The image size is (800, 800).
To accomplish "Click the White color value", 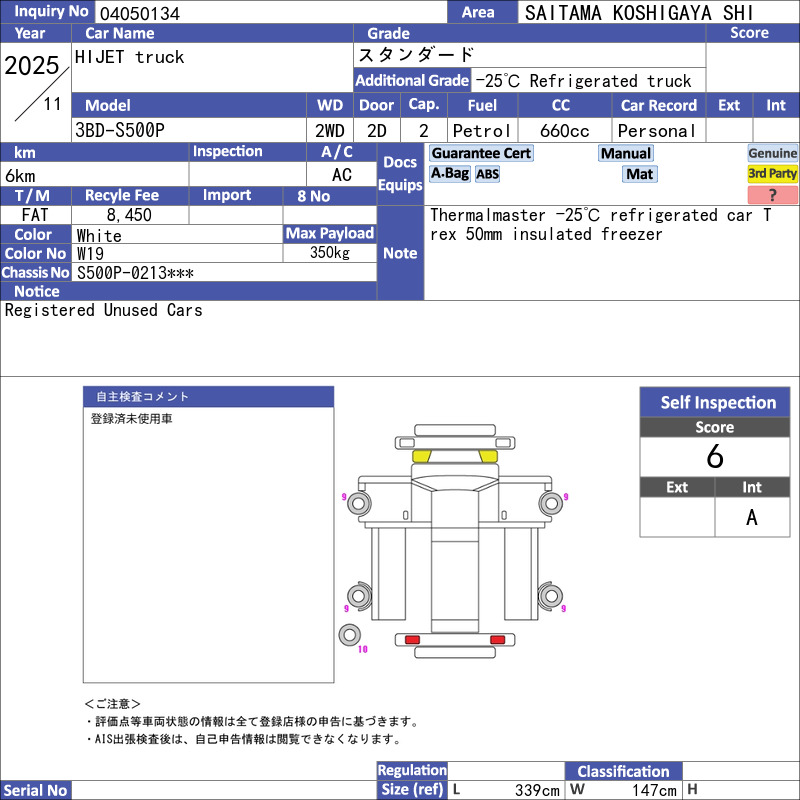I will [99, 236].
